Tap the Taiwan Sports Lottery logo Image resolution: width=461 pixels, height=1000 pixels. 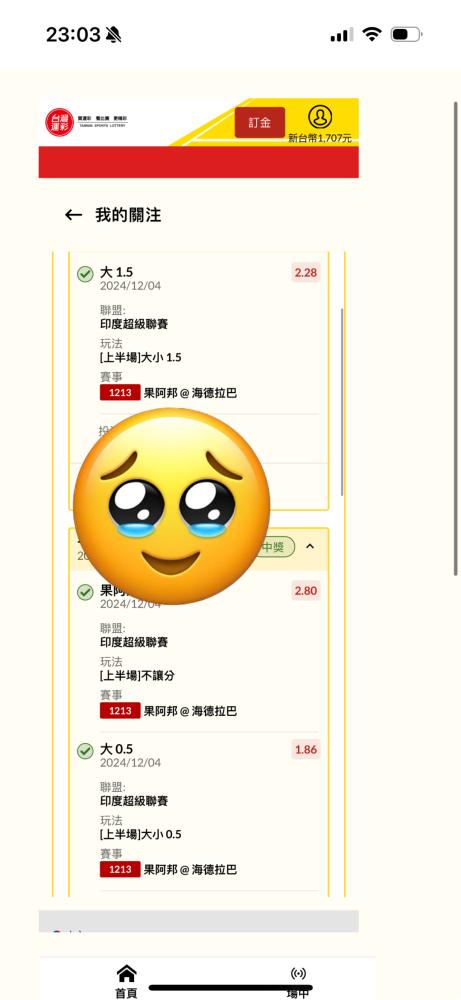coord(60,122)
